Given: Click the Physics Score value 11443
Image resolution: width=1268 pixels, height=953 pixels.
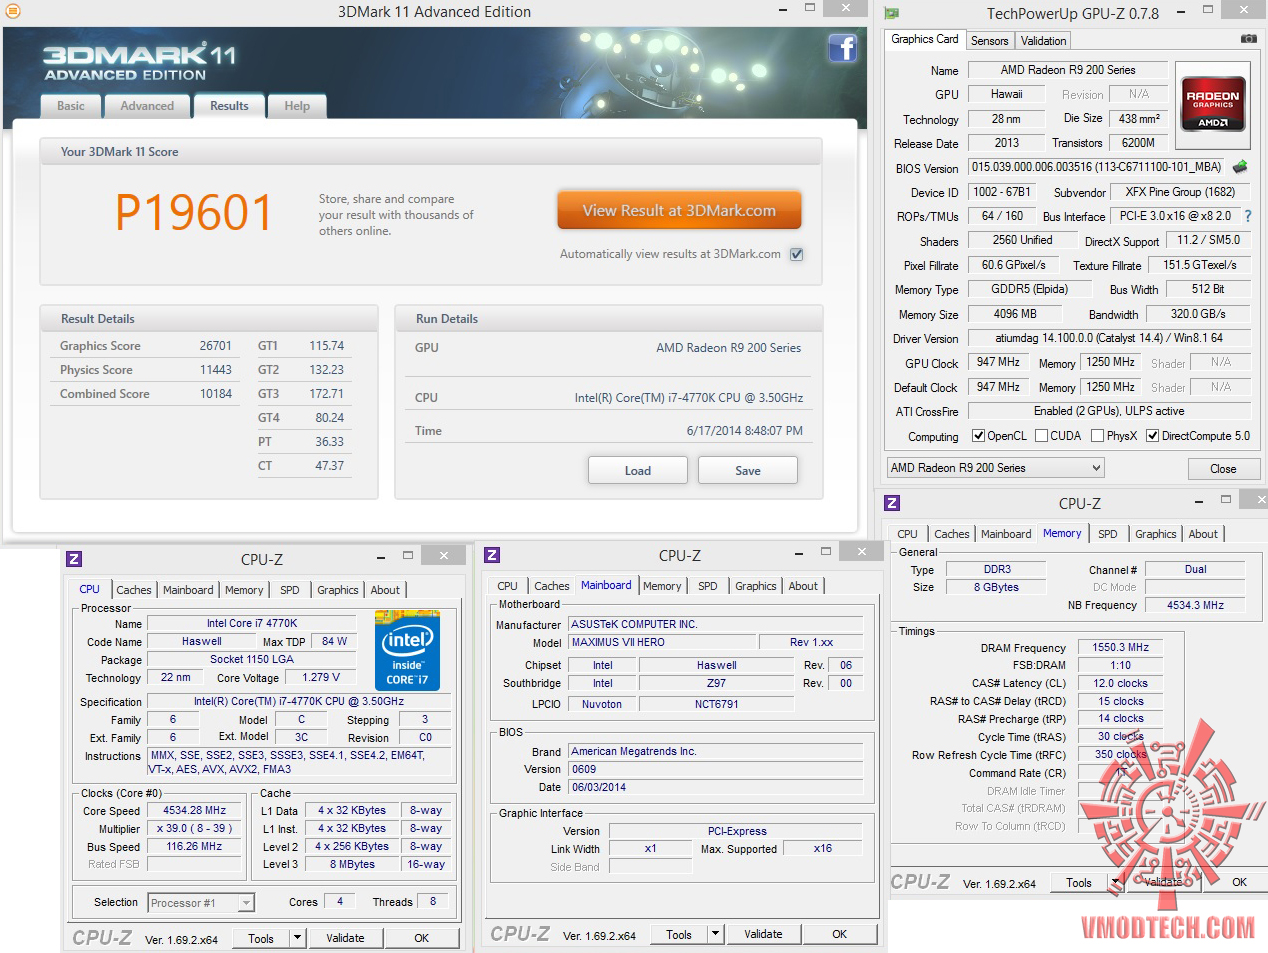Looking at the screenshot, I should pyautogui.click(x=215, y=370).
